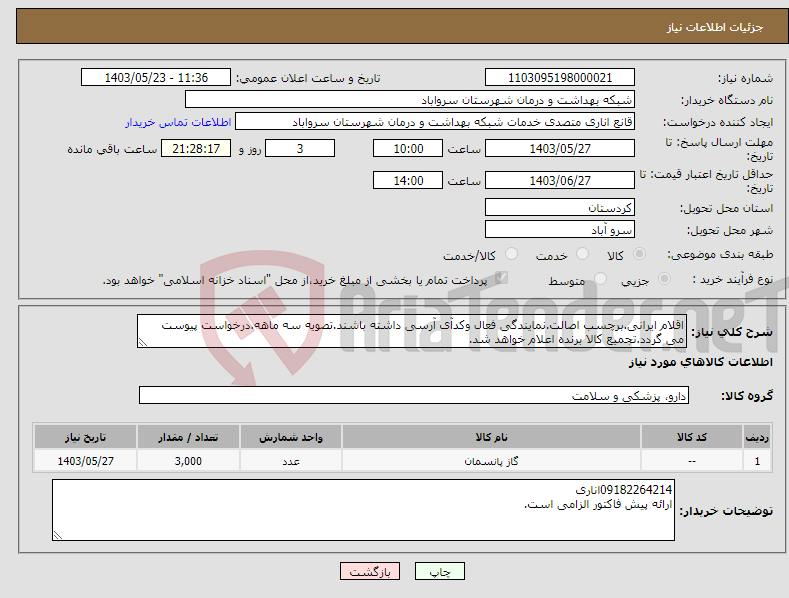Click the remaining days field showing 3
Screen dimensions: 789x598
tap(300, 148)
